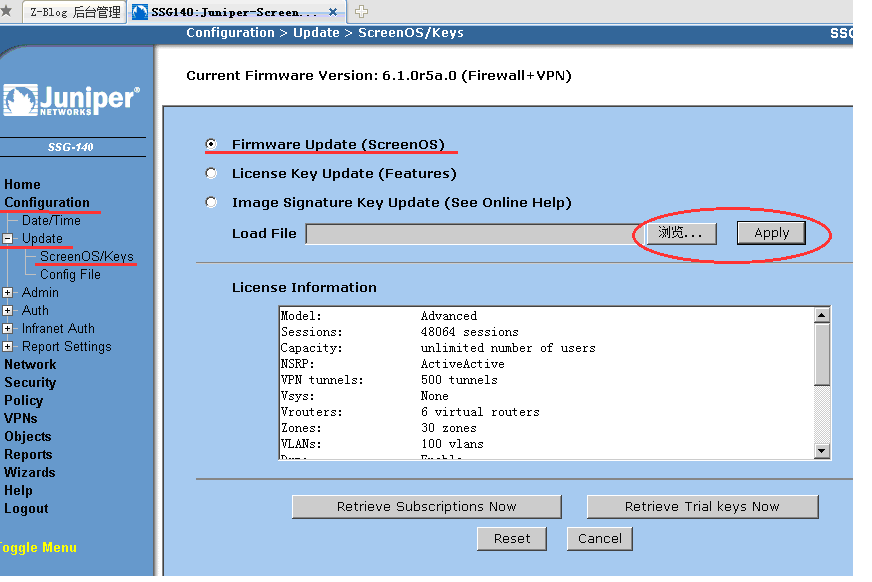Open the Policy menu item
The width and height of the screenshot is (872, 582).
tap(23, 400)
